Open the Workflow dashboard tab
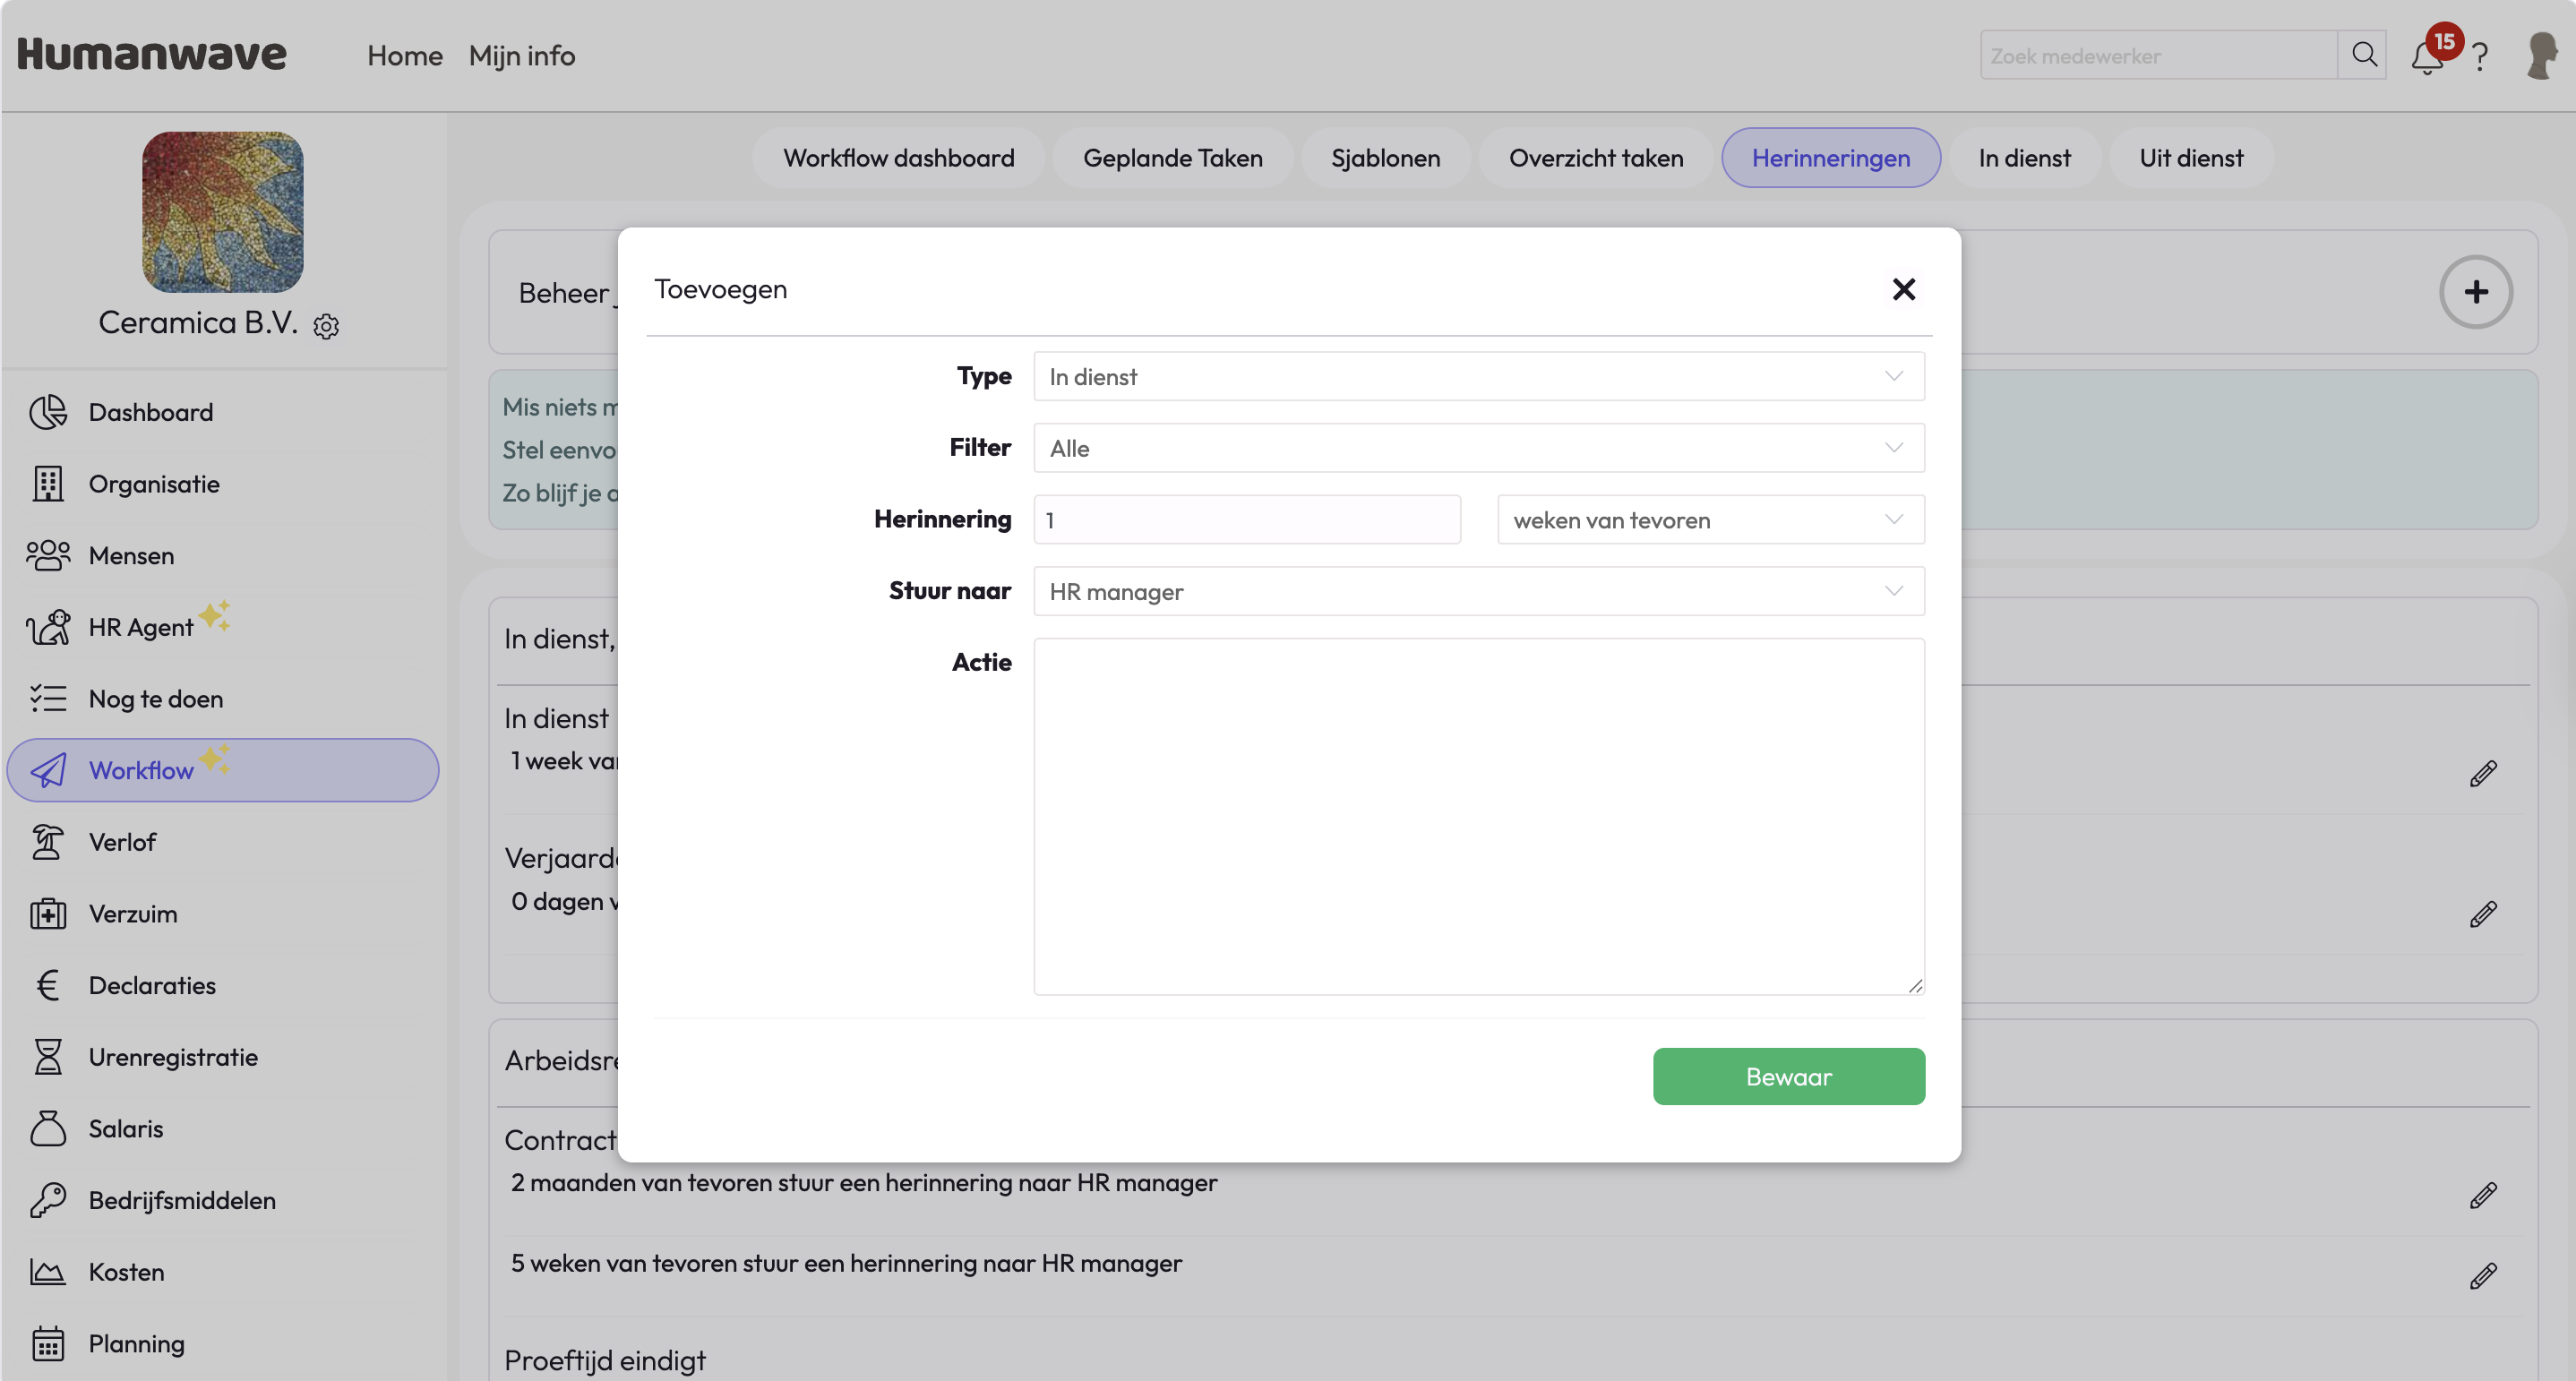Screen dimensions: 2576x1381 898,158
